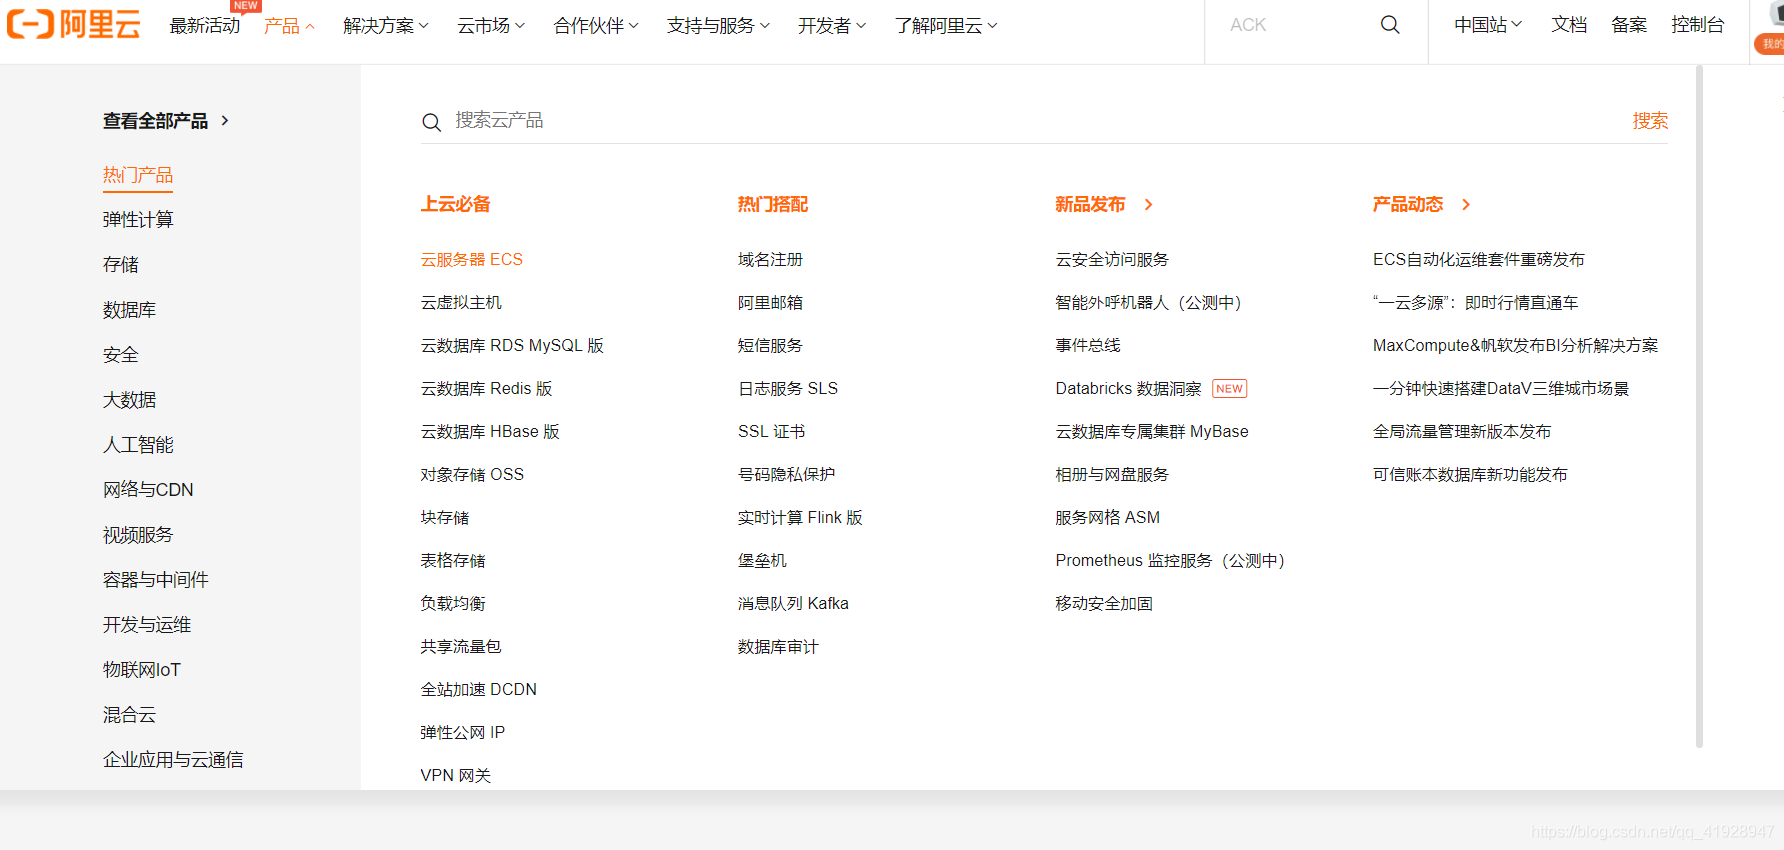The image size is (1784, 850).
Task: Select the 视频服务 category
Action: point(138,535)
